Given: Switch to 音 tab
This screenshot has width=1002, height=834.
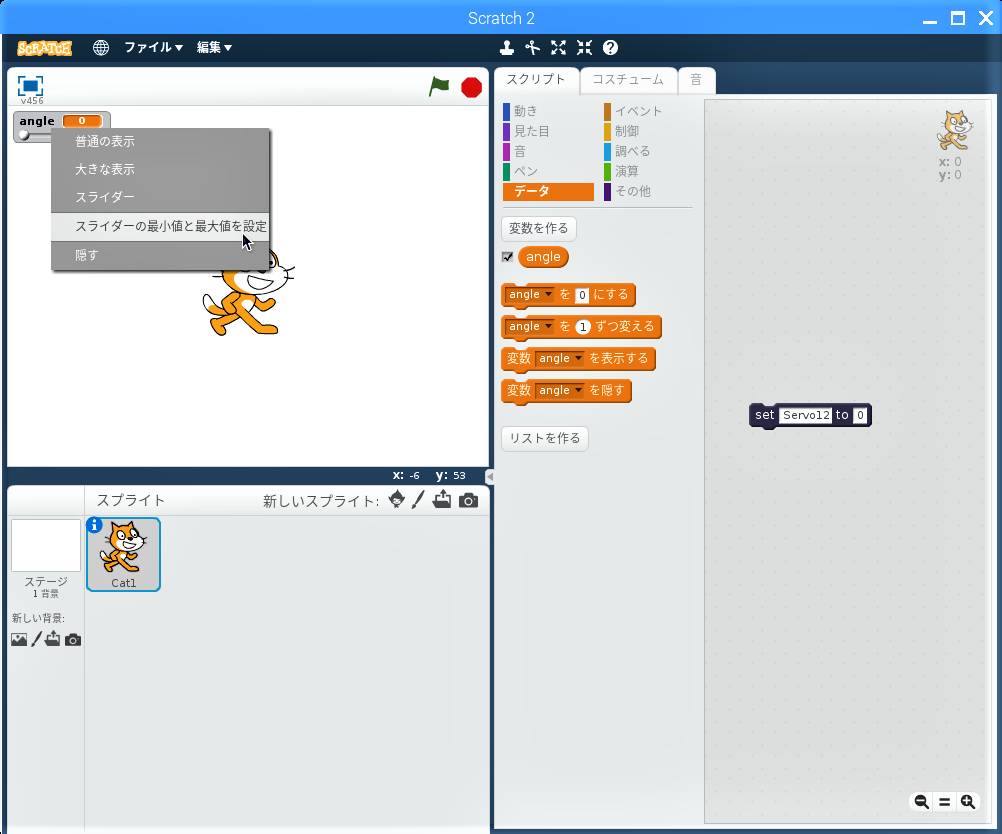Looking at the screenshot, I should 696,80.
